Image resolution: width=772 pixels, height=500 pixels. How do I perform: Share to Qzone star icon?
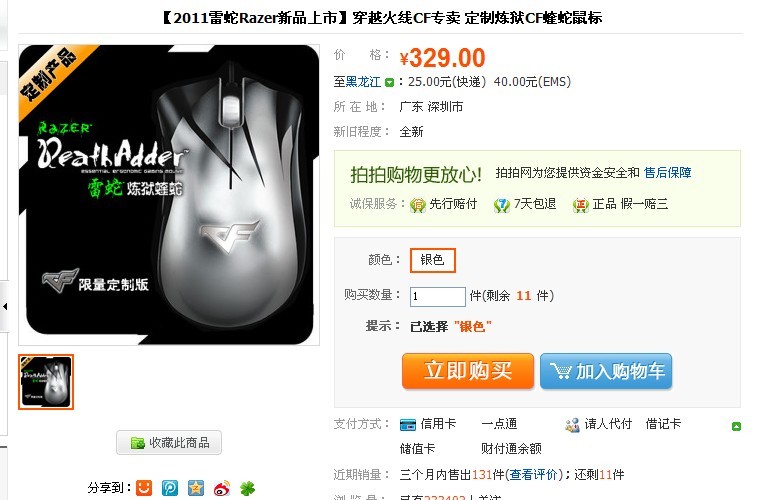coord(196,488)
